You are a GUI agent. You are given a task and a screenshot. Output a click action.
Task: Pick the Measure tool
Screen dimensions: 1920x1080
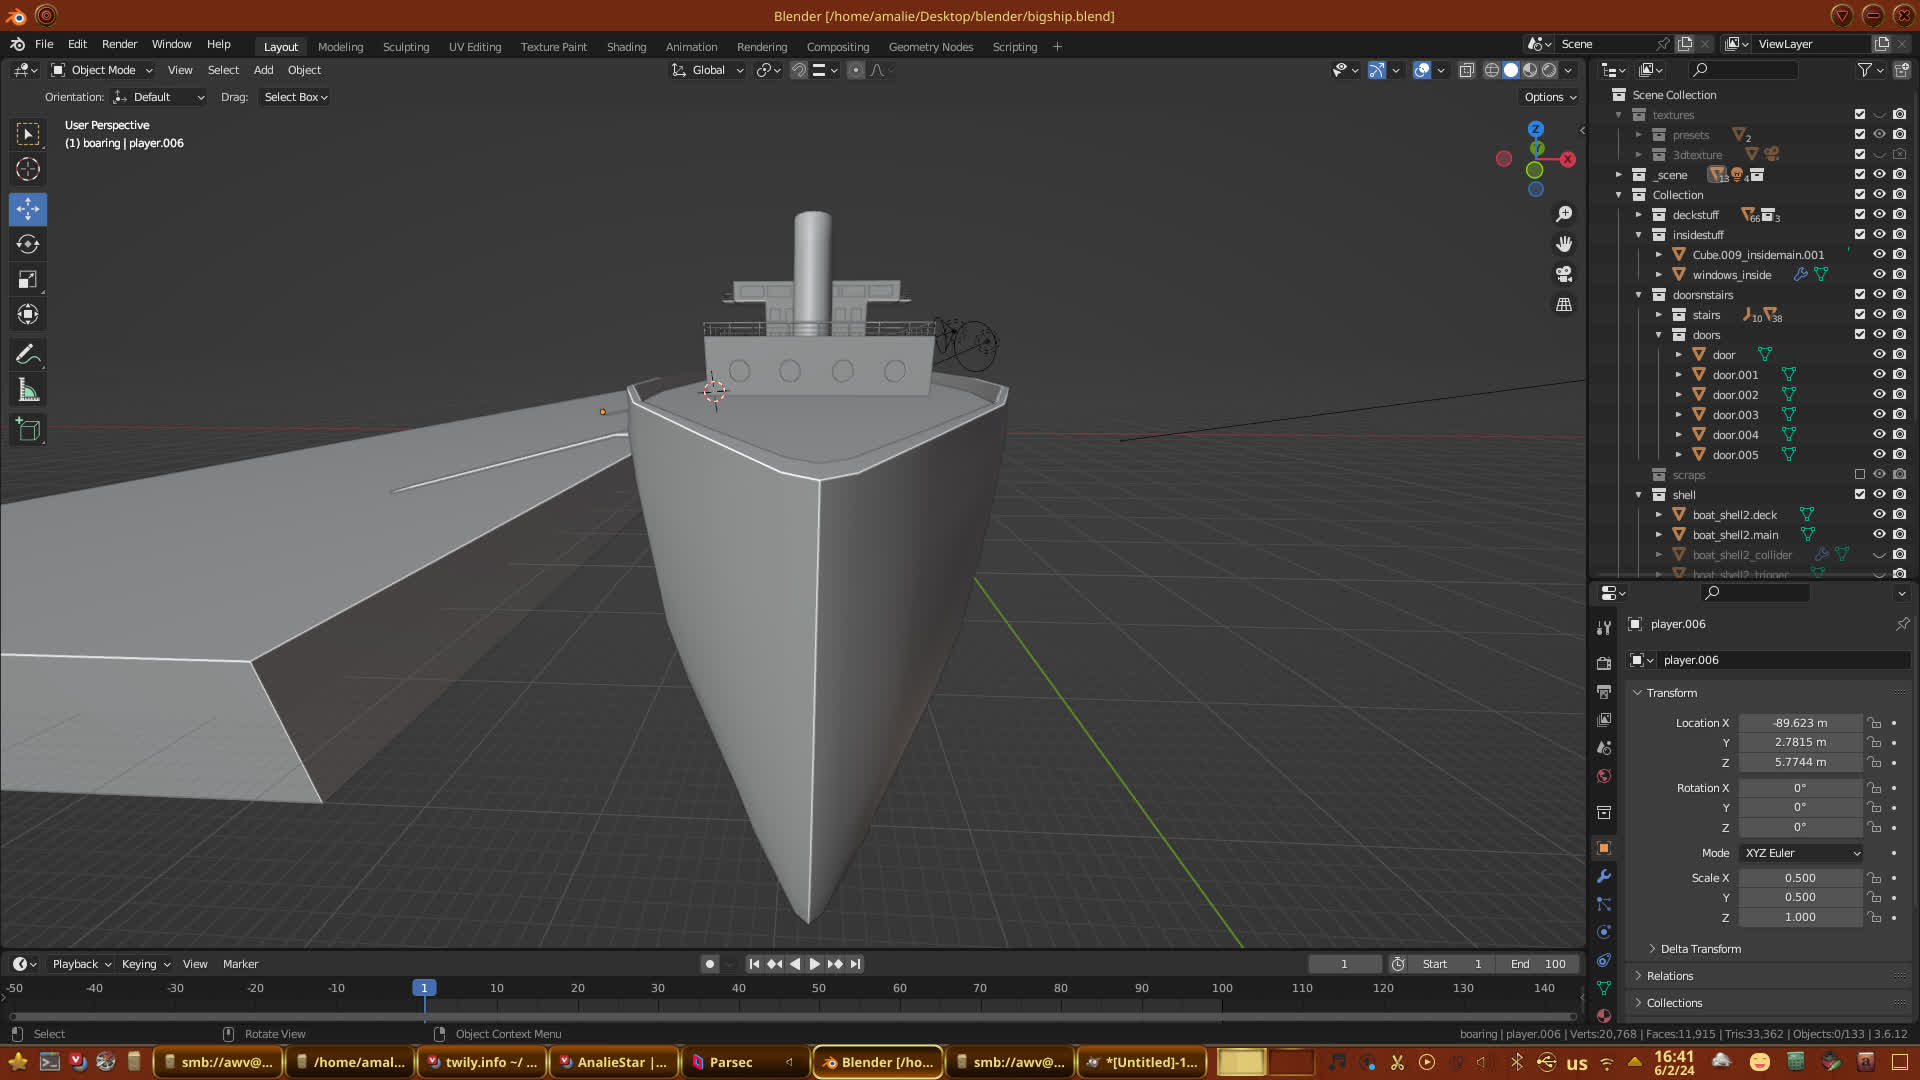pos(28,391)
